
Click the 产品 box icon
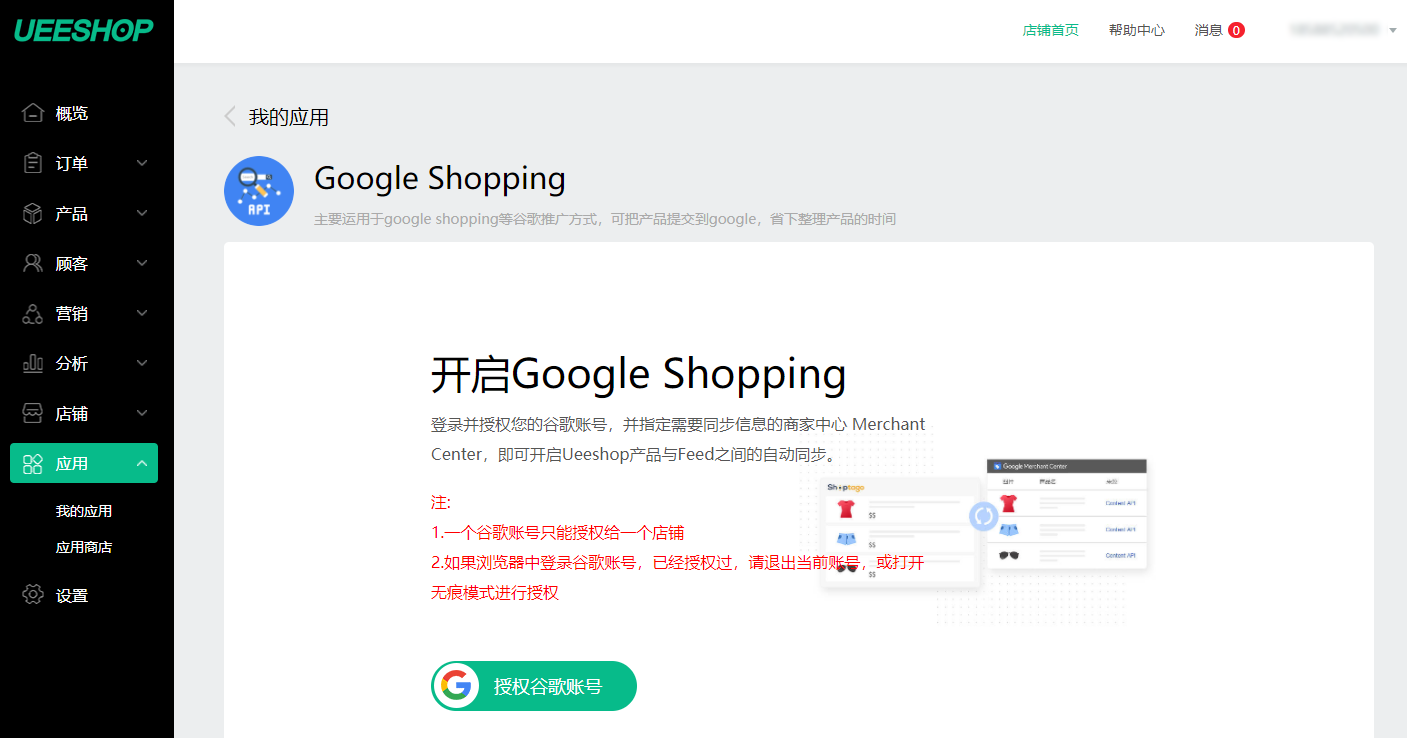(x=33, y=213)
